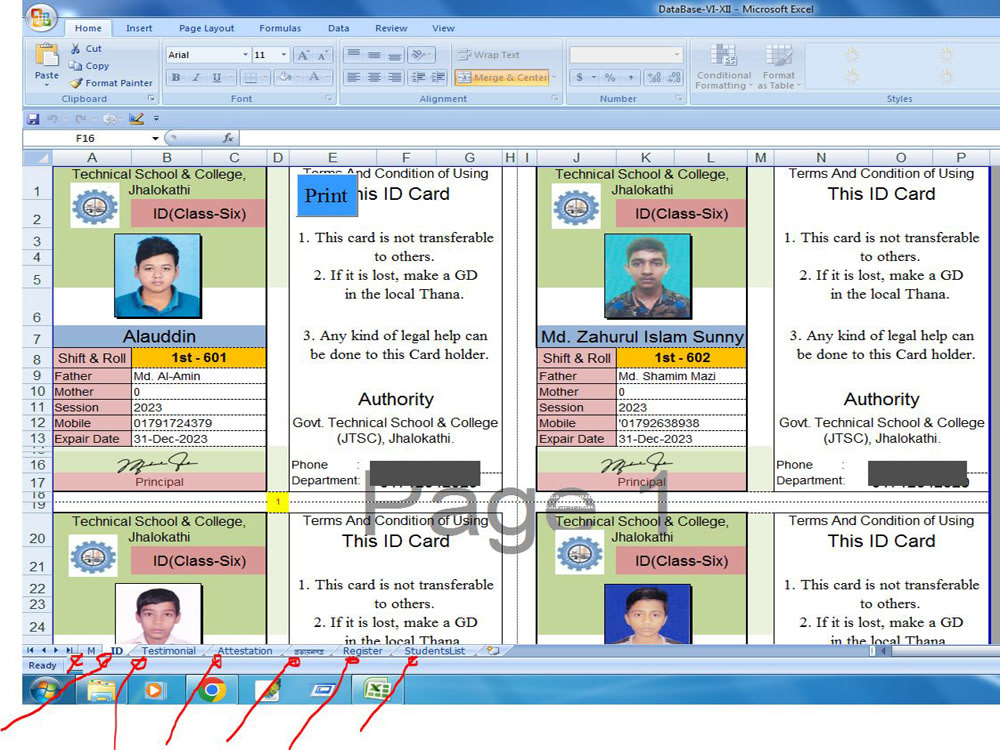Open the Review ribbon tab

391,28
